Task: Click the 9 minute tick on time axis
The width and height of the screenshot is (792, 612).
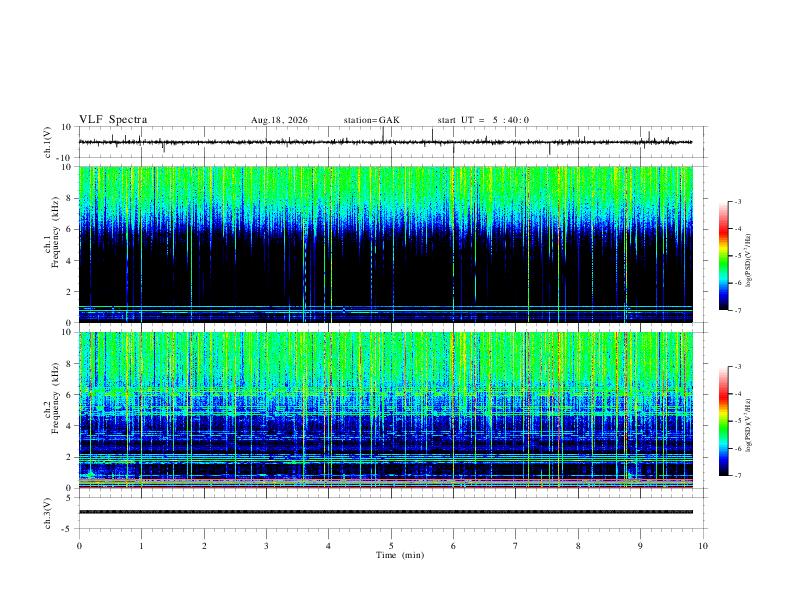Action: point(640,546)
